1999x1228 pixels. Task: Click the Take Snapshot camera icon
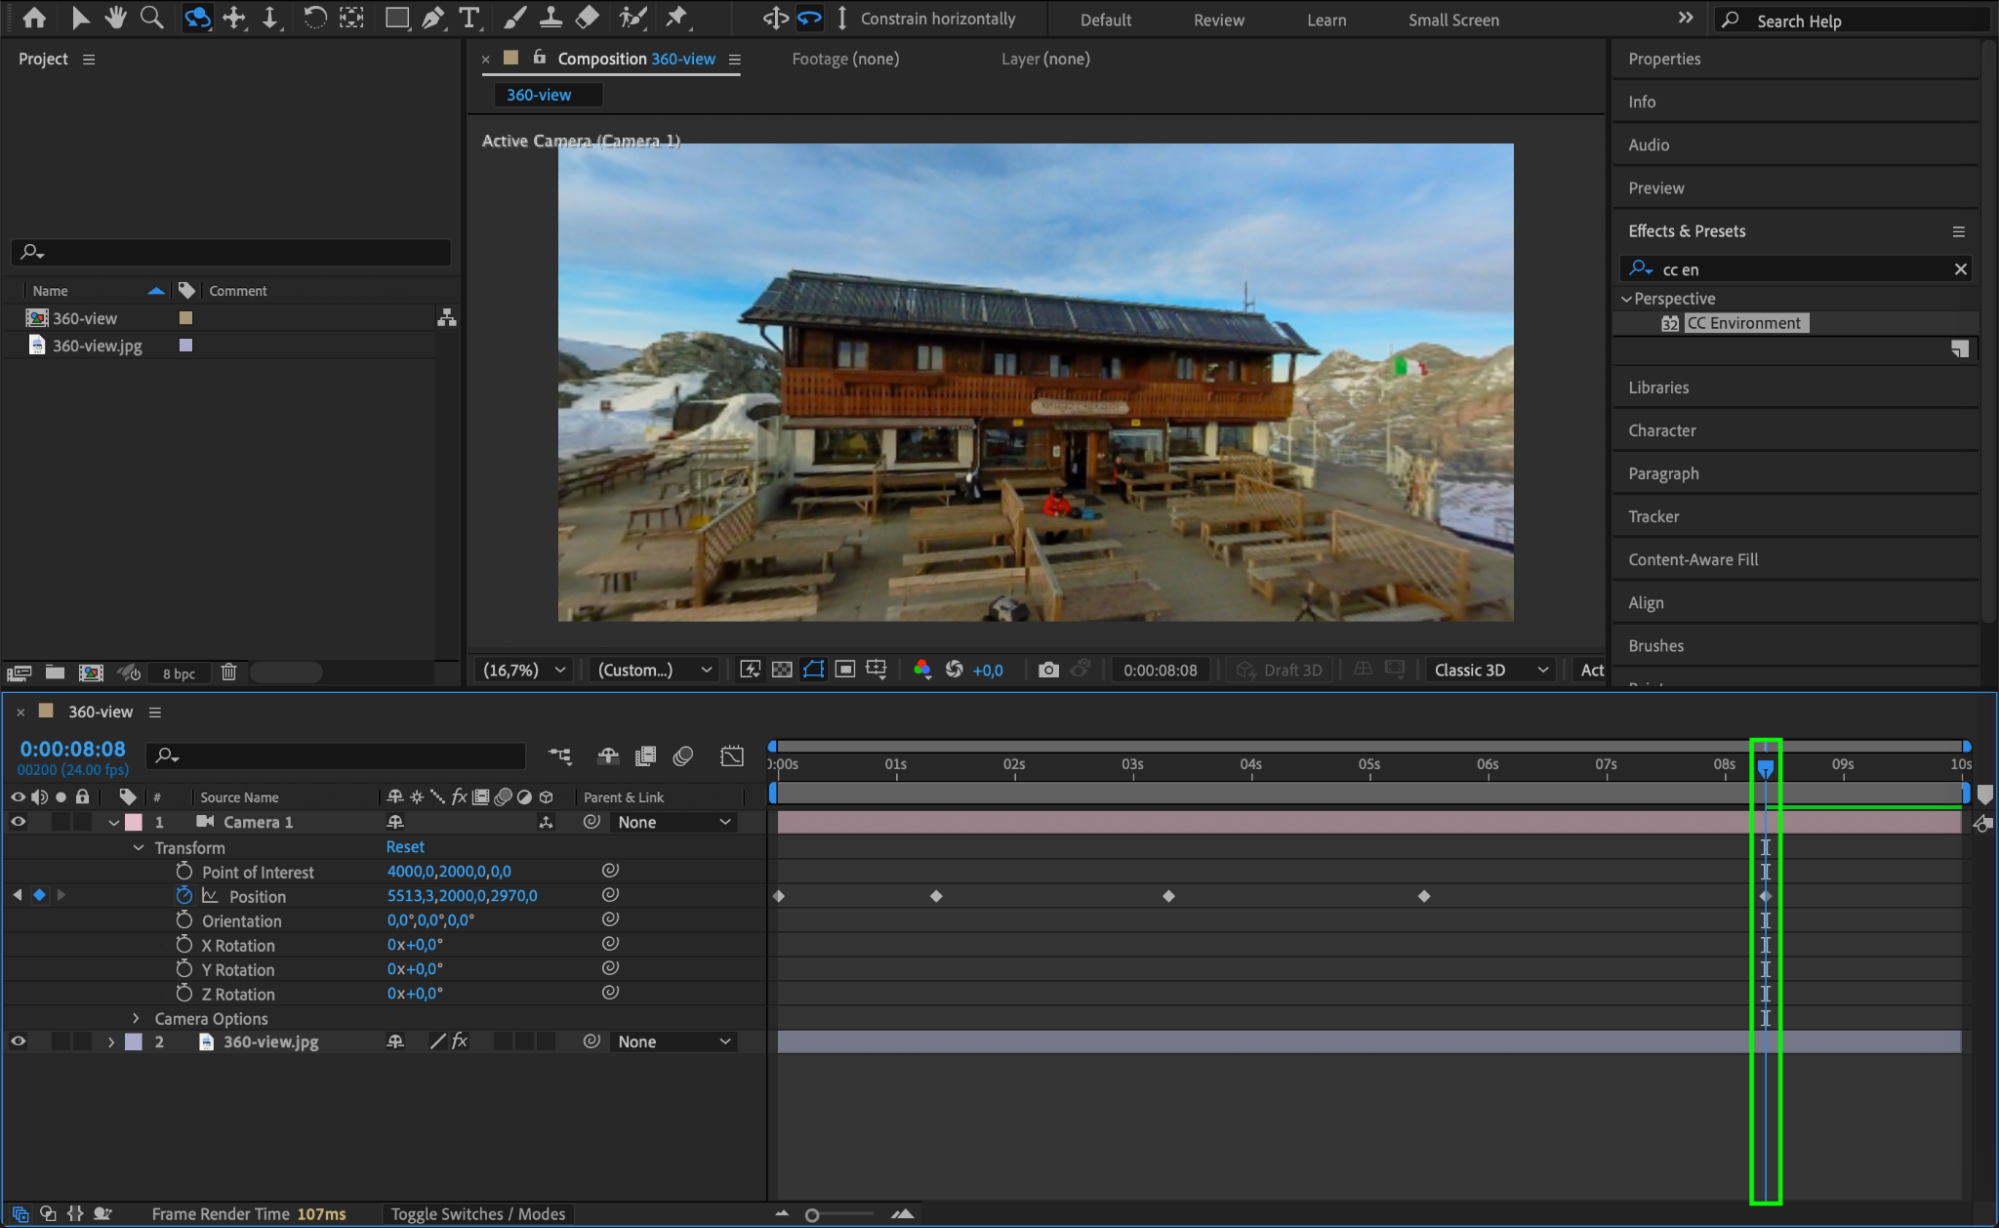(x=1047, y=670)
